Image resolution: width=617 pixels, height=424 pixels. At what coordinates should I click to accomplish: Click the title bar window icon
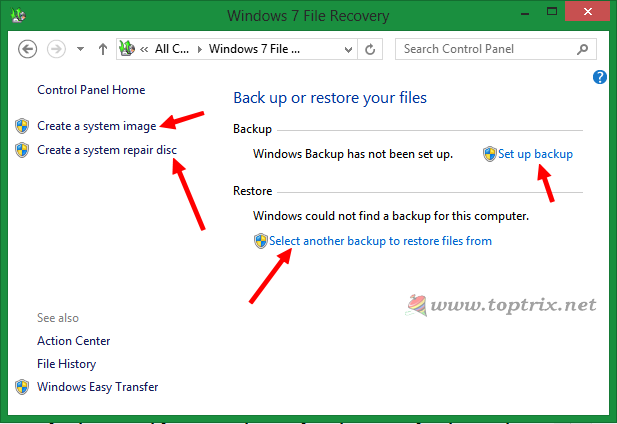(18, 15)
